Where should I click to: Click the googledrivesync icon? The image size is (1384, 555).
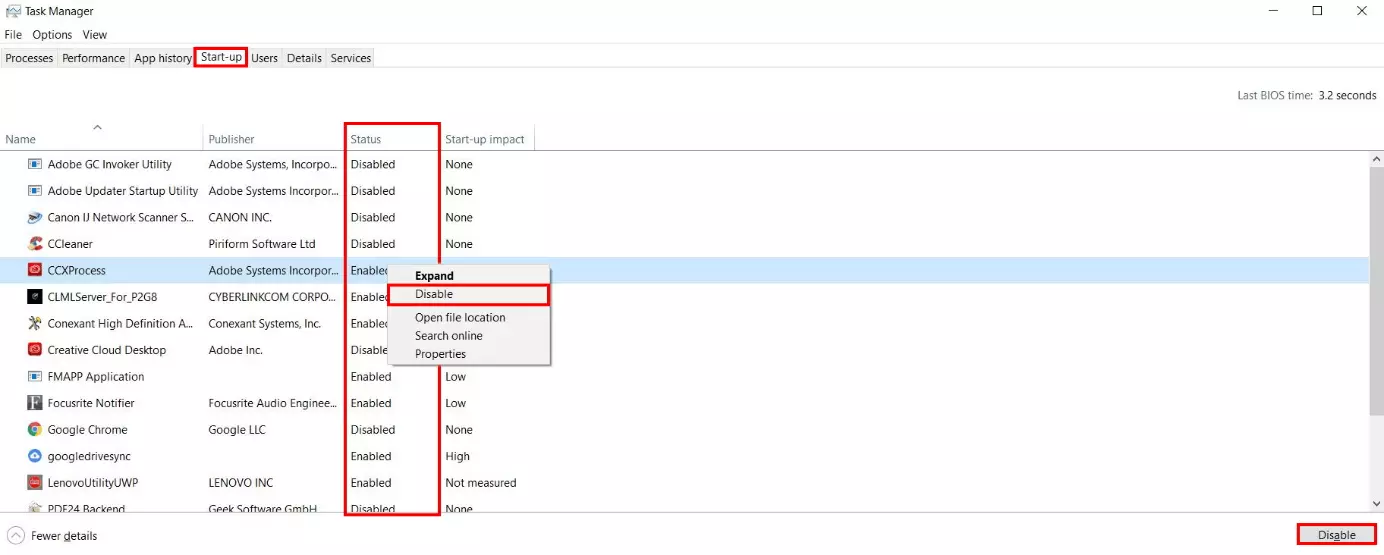click(x=35, y=456)
